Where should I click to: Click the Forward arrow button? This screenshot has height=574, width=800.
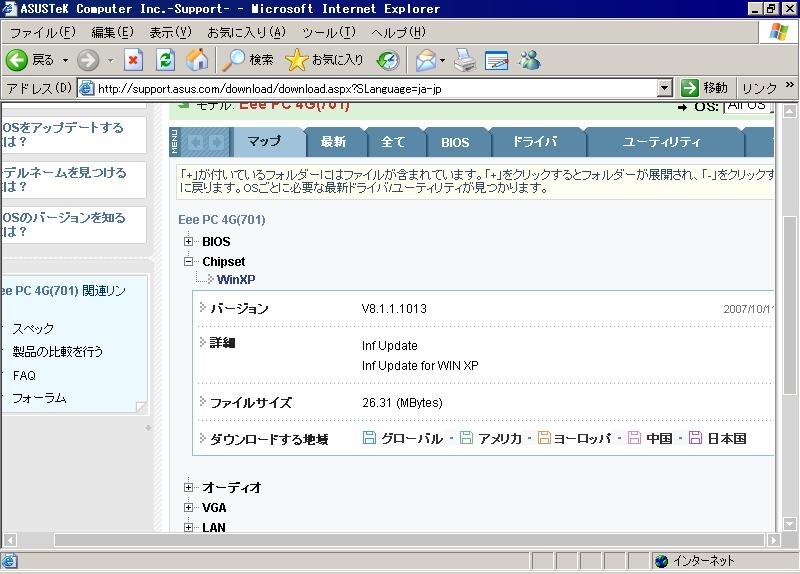[88, 60]
